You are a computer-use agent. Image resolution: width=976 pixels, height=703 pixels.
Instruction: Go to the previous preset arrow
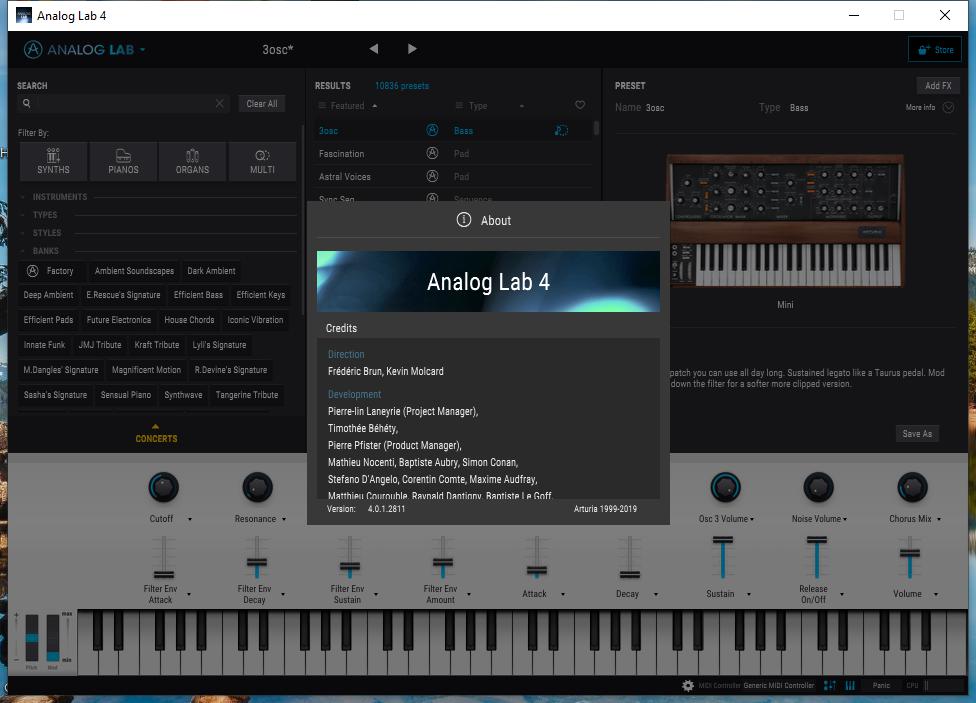pos(373,49)
